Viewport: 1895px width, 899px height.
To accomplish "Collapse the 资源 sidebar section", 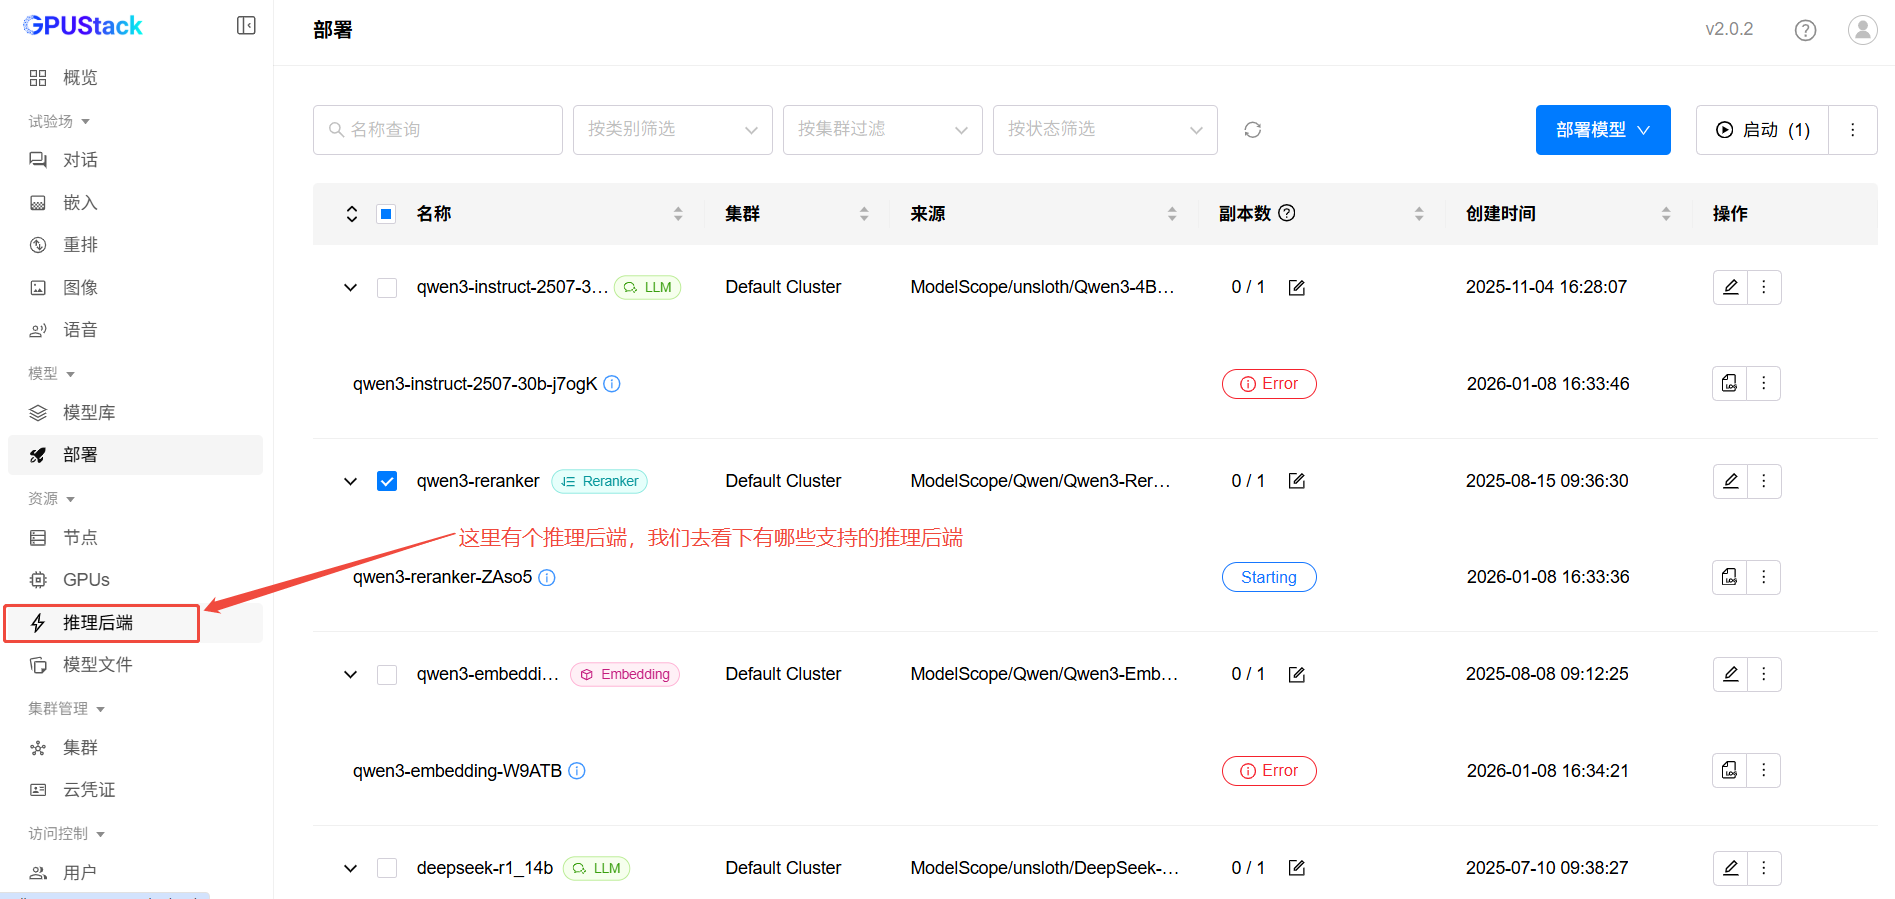I will (52, 499).
